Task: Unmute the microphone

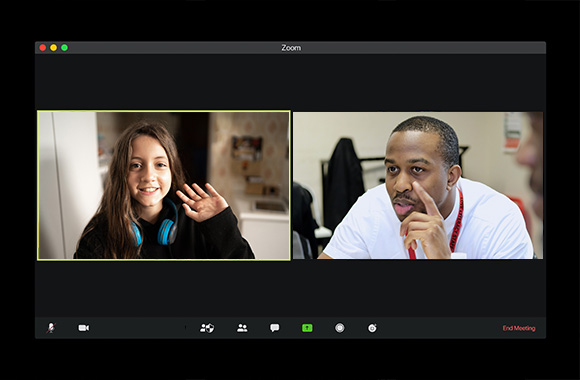Action: point(51,328)
